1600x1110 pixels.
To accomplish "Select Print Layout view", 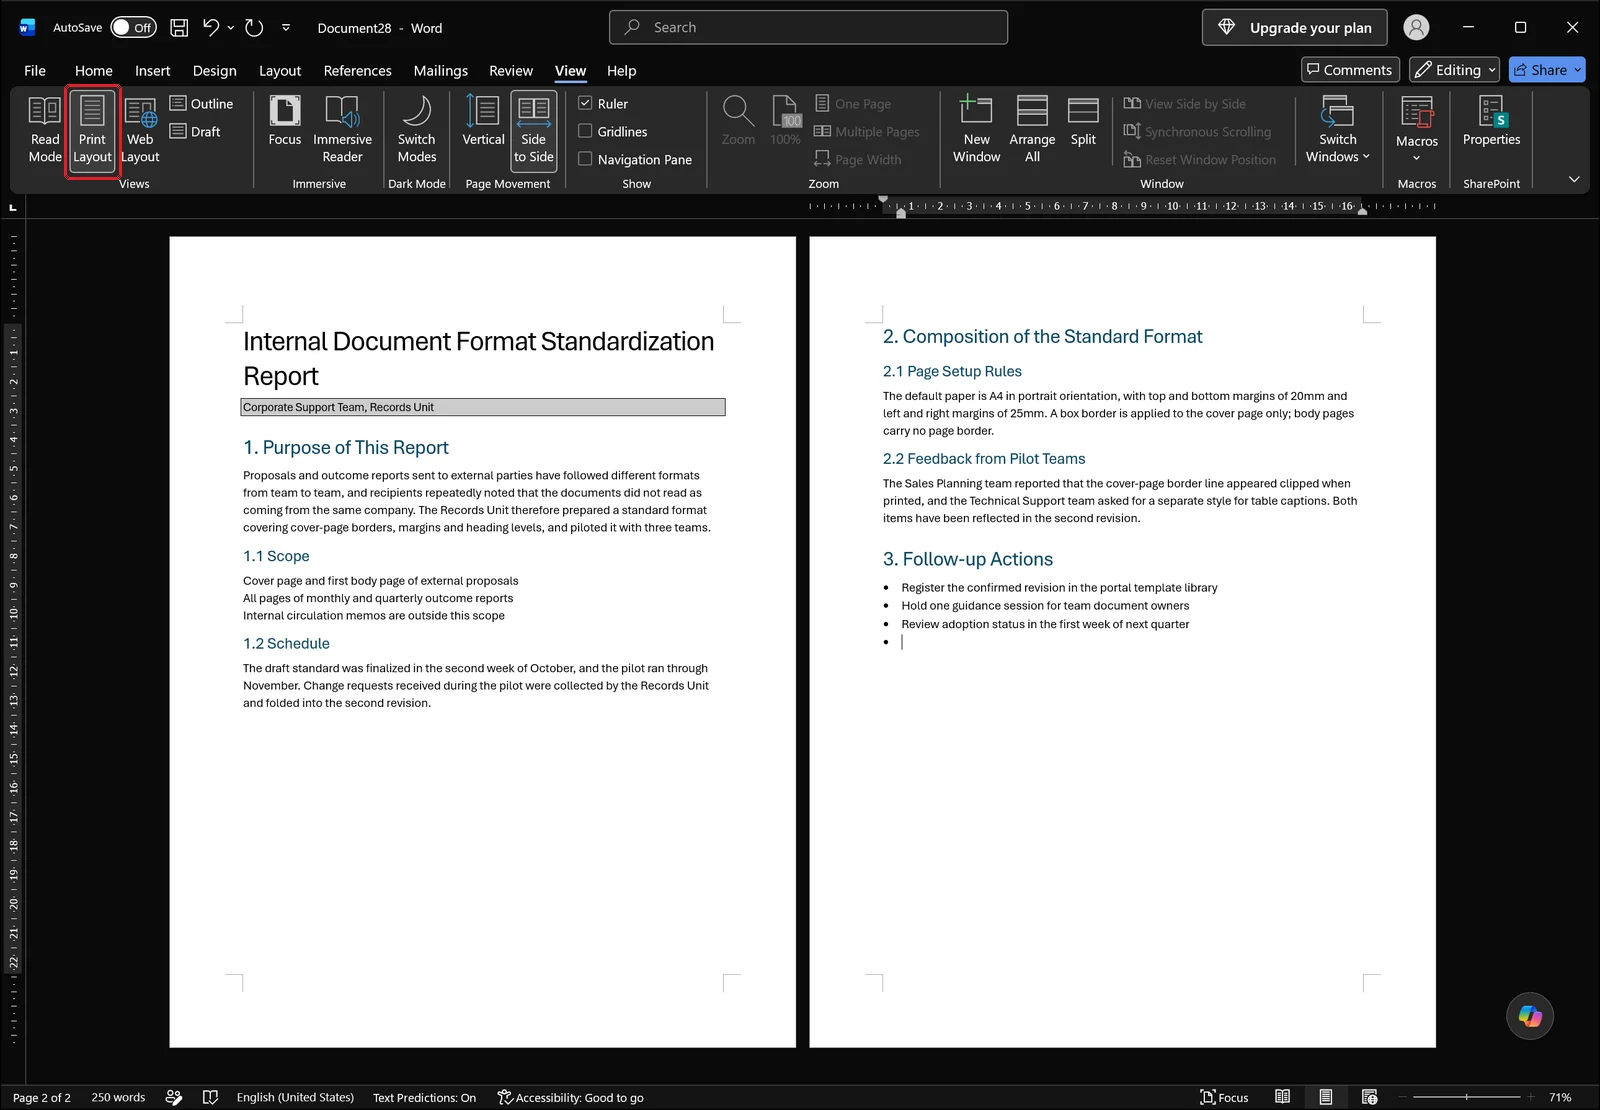I will [x=92, y=130].
